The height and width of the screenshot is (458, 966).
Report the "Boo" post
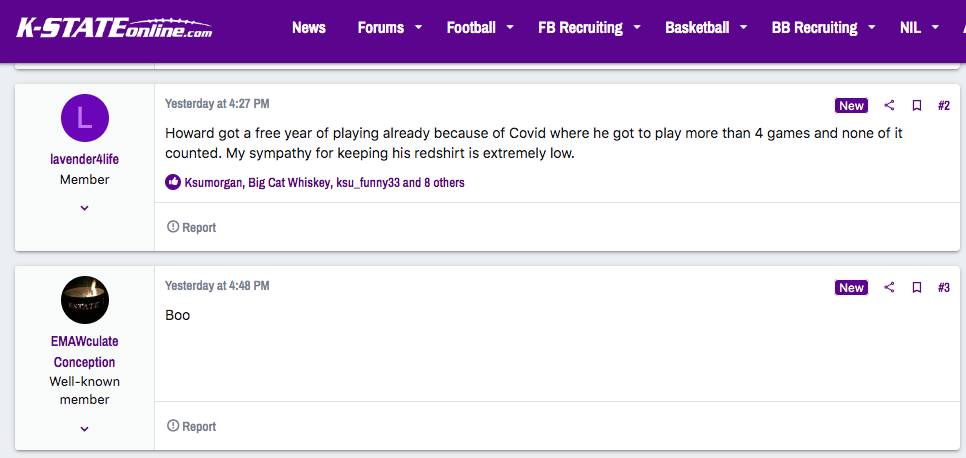[191, 426]
